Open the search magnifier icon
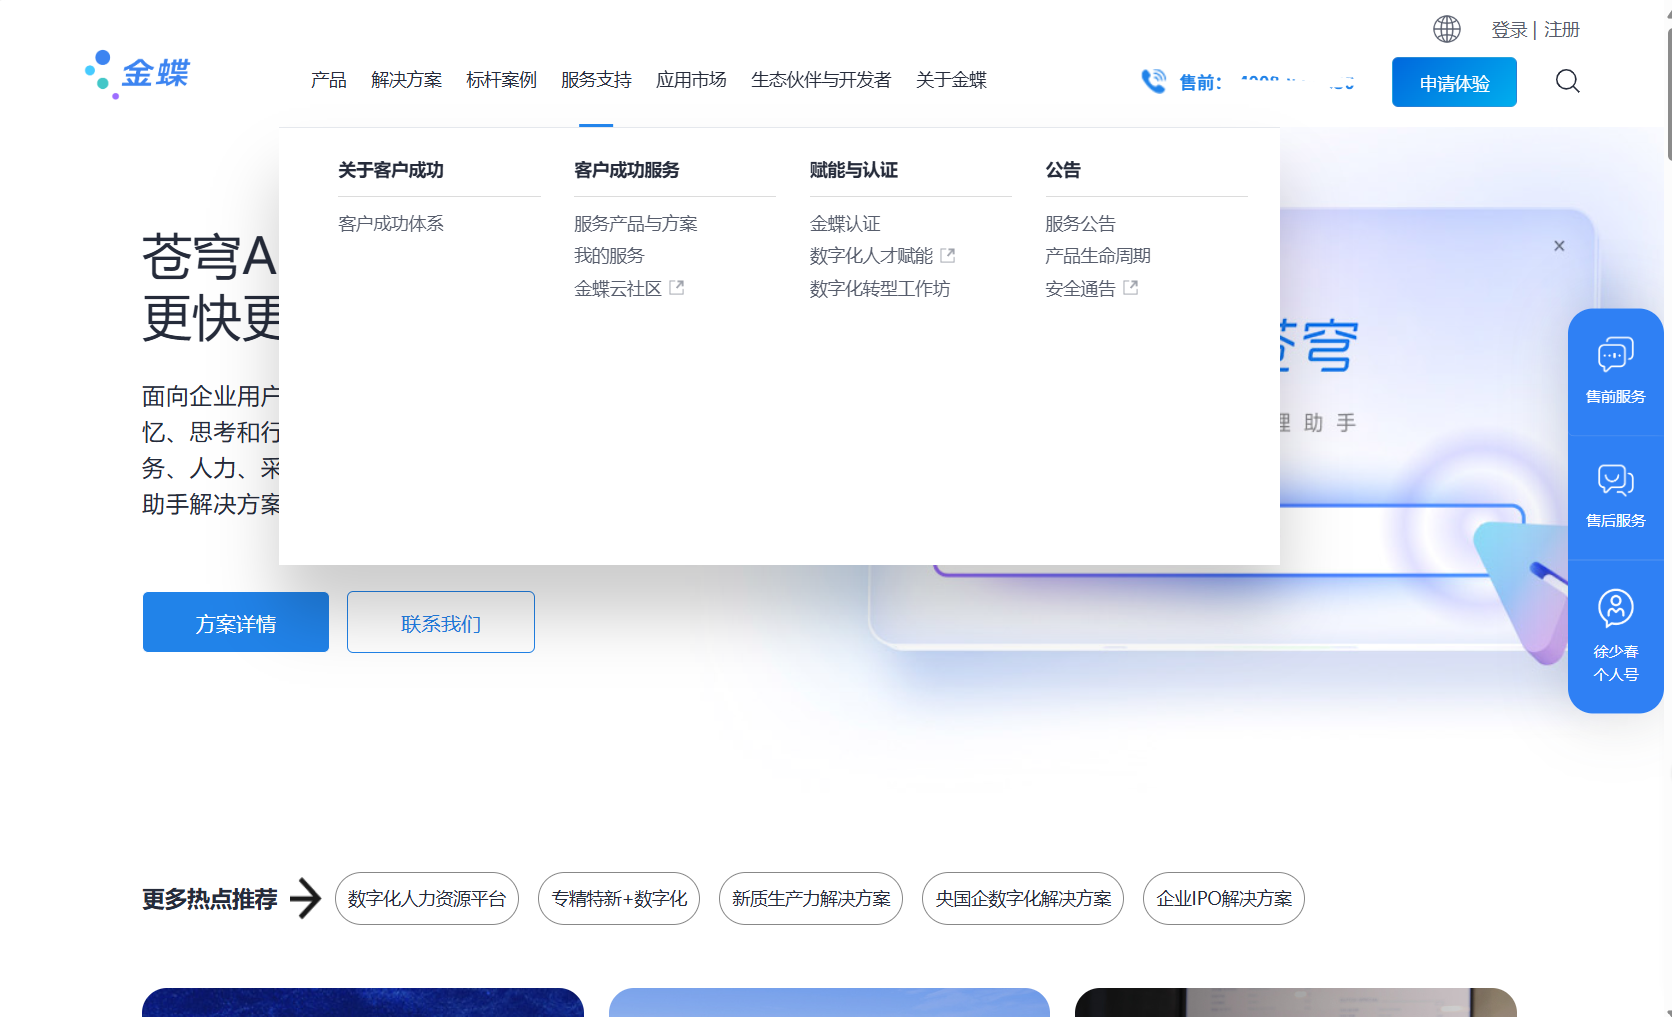 coord(1567,81)
